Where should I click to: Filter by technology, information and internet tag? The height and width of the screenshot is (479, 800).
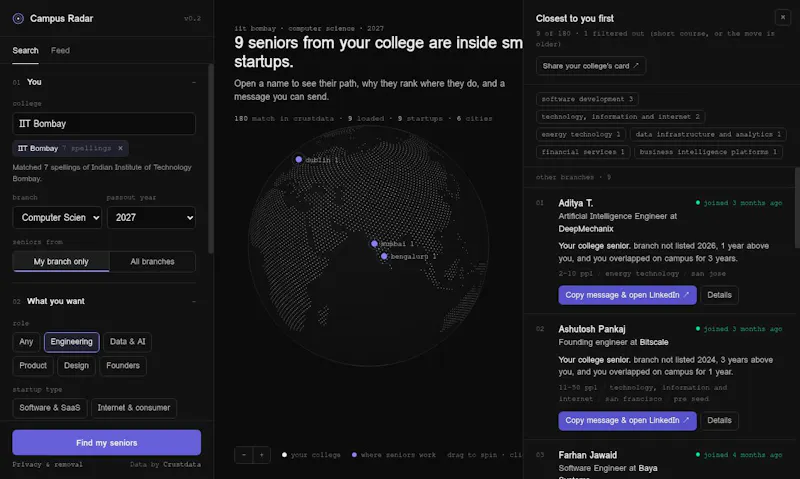(x=620, y=117)
